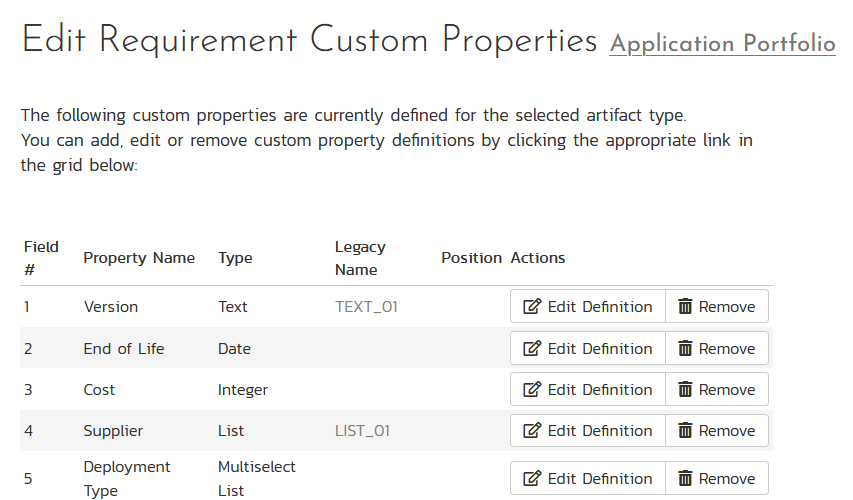Select the LIST_01 legacy name cell
This screenshot has height=500, width=853.
point(362,431)
